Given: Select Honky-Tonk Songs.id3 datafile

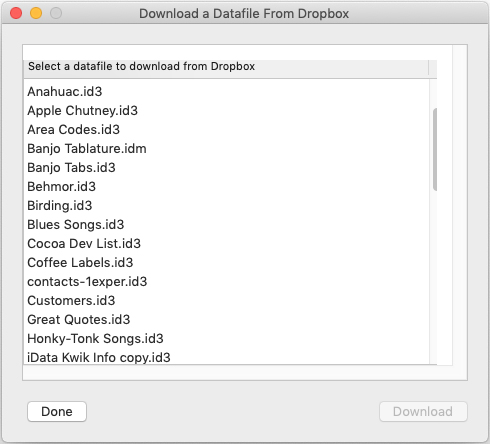Looking at the screenshot, I should tap(227, 338).
